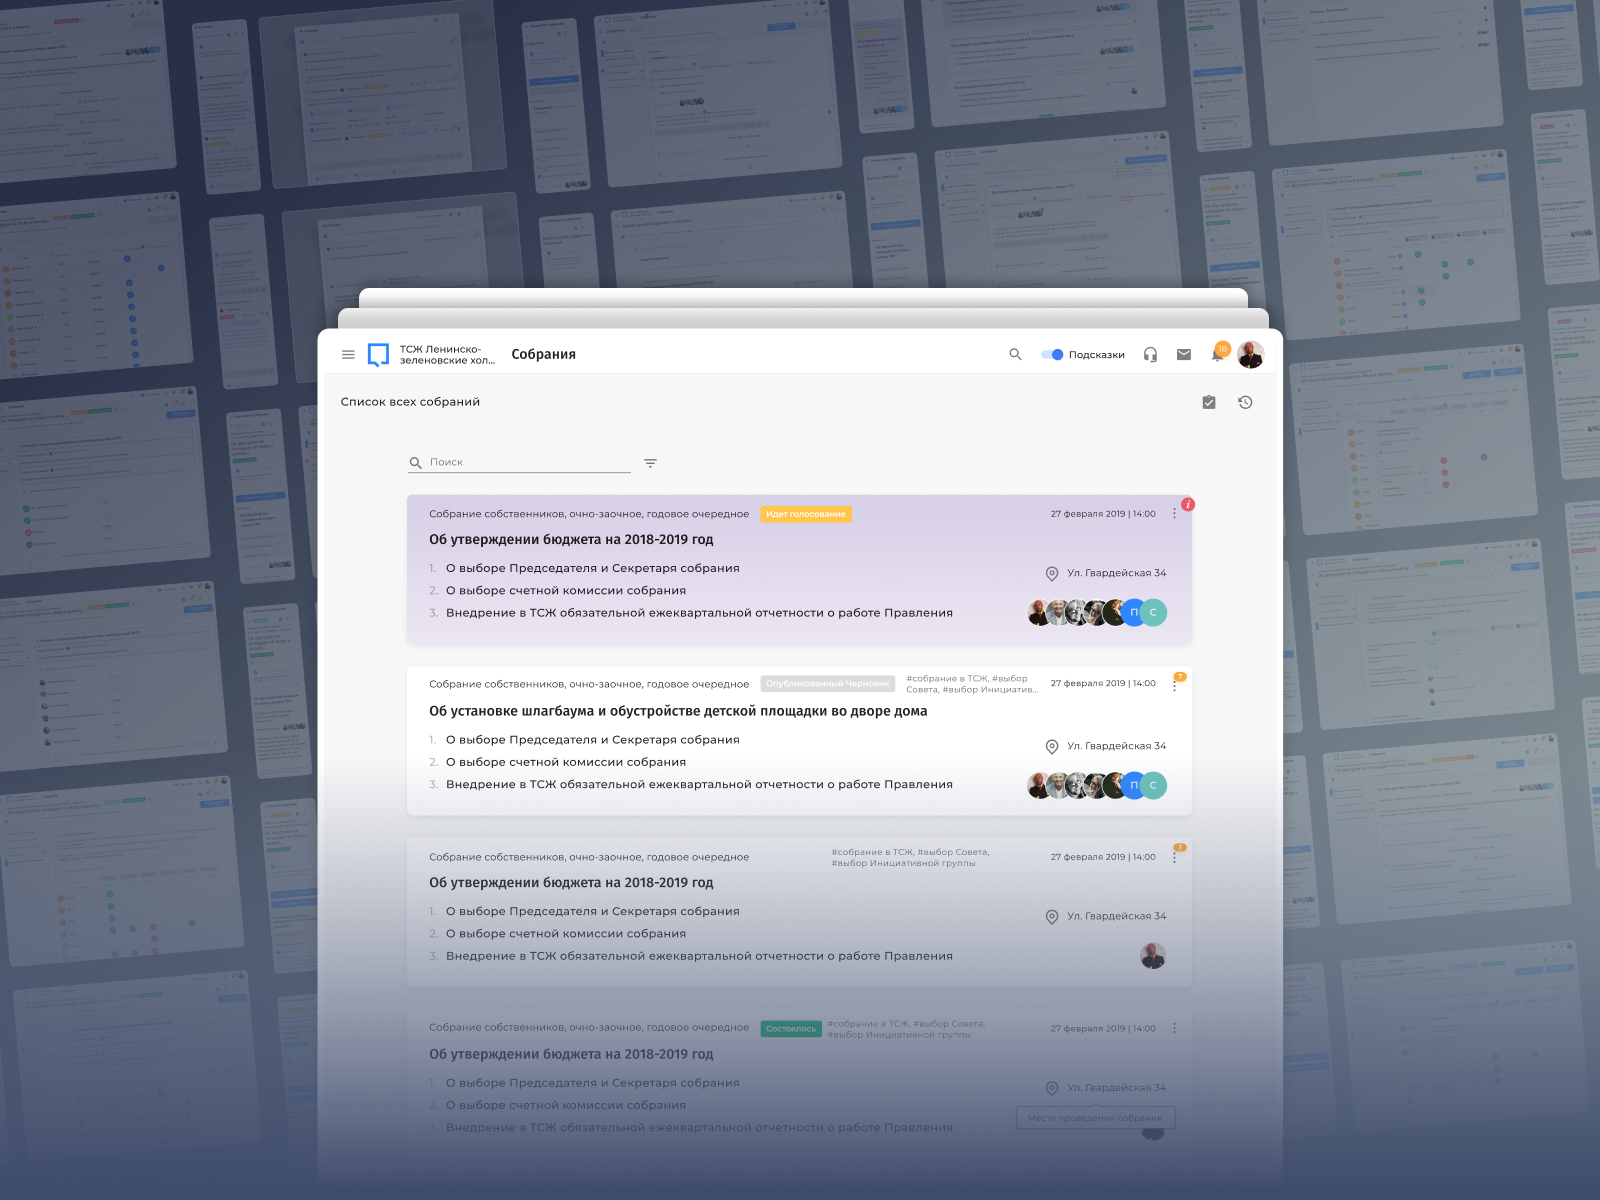1600x1200 pixels.
Task: Click date '27 февраля 2019 | 14:00' on voting card
Action: point(1103,514)
